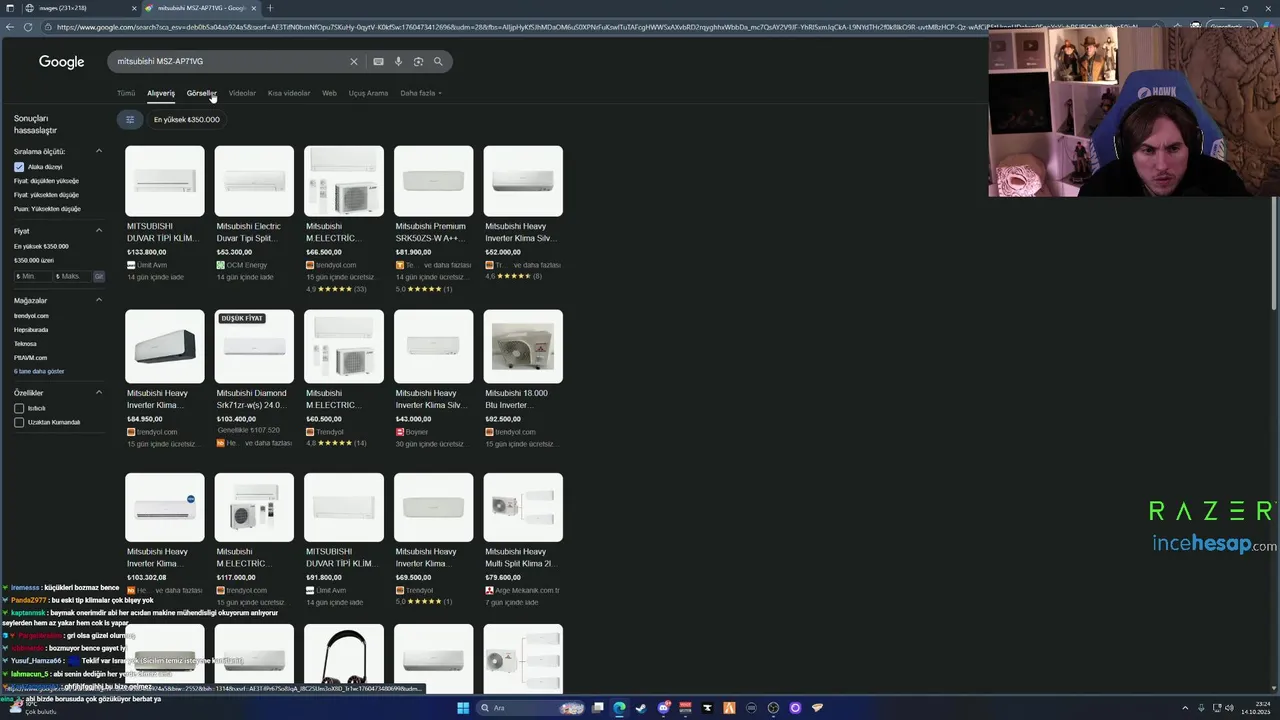Image resolution: width=1280 pixels, height=720 pixels.
Task: Open 'Mitsubishi Diamond Srk71zr-w(s)' low-price product
Action: coord(254,378)
